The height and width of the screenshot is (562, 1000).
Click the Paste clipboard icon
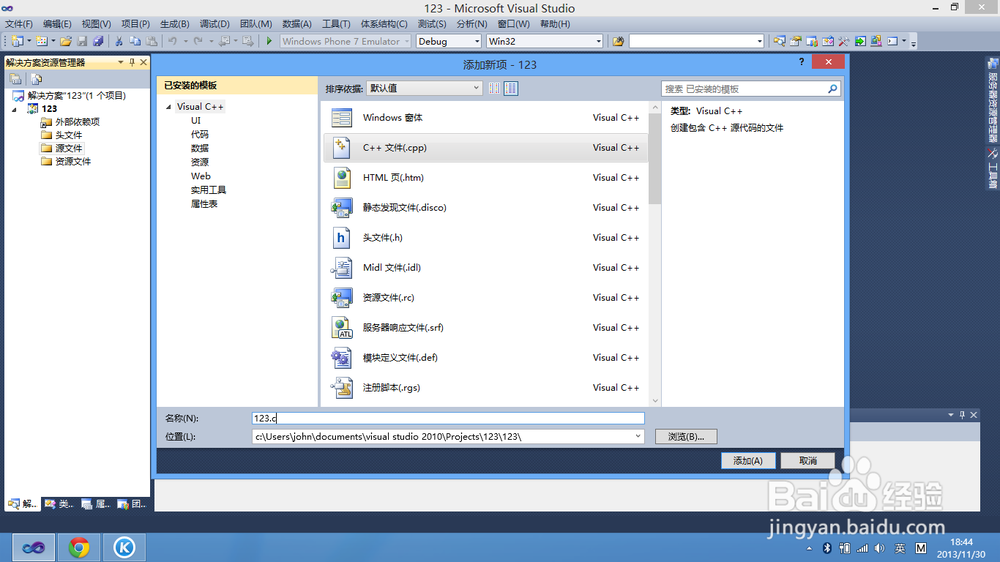152,41
